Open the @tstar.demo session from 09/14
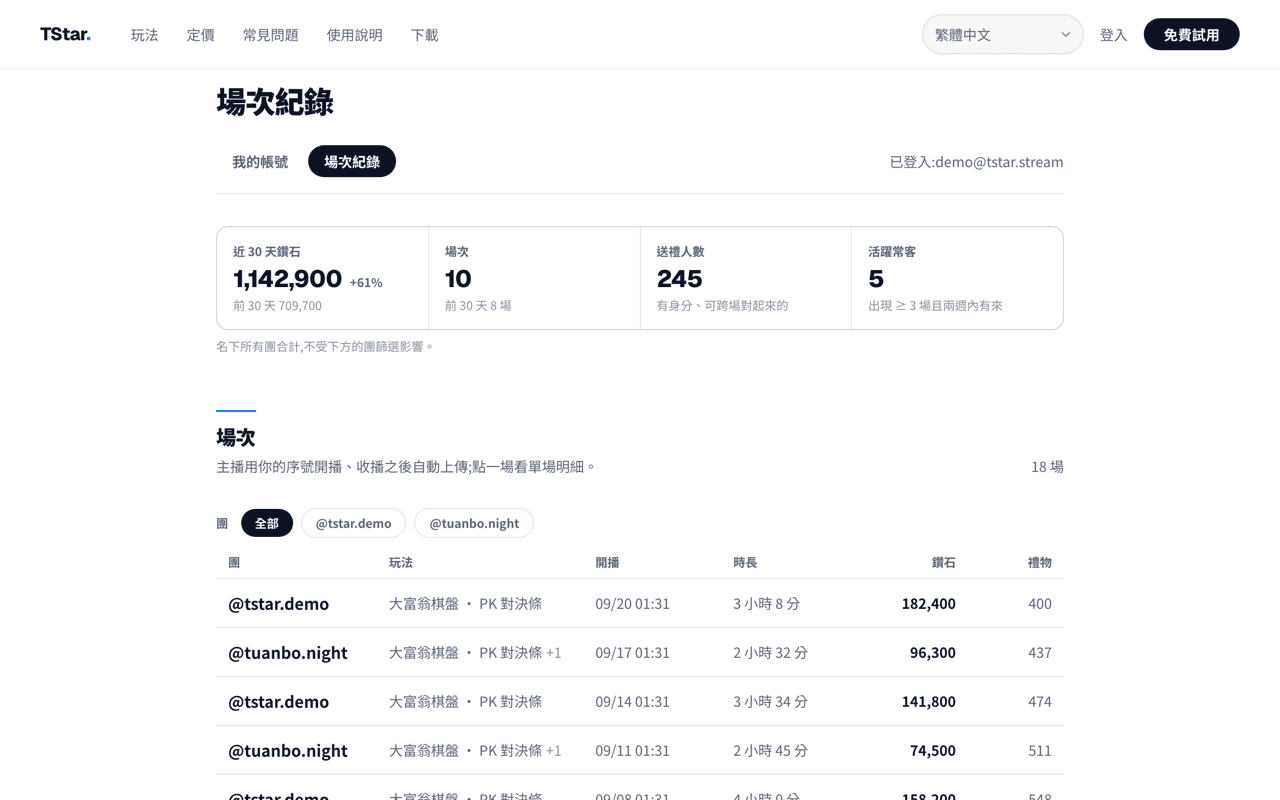 pos(640,701)
